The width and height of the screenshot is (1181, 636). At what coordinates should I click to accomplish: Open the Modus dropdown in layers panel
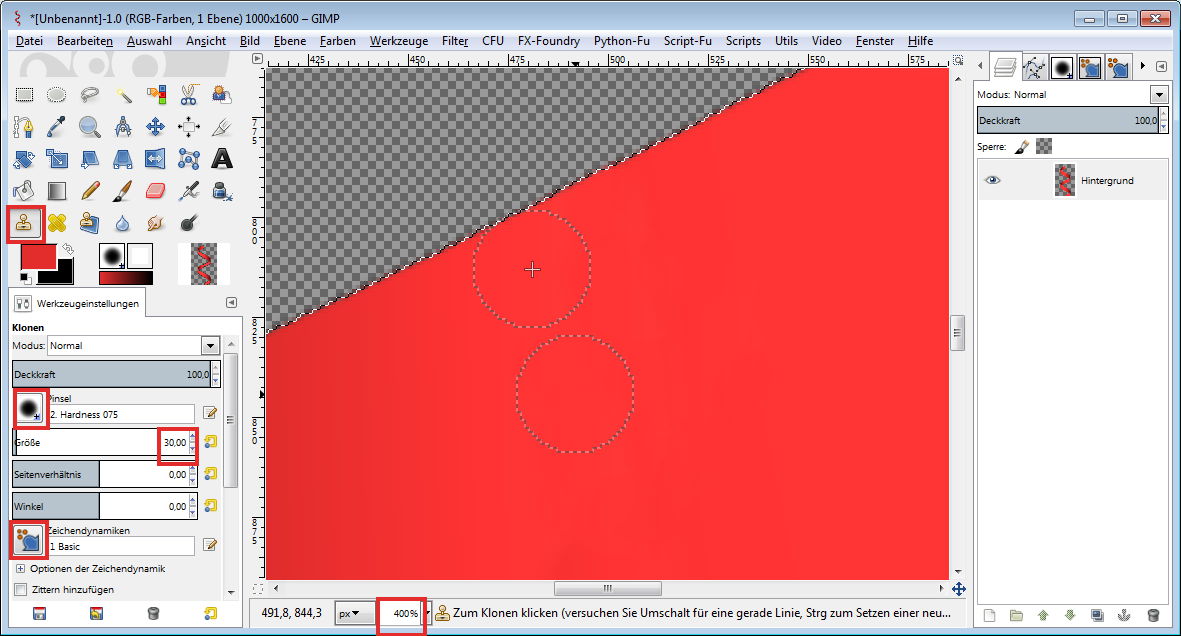pos(1158,94)
